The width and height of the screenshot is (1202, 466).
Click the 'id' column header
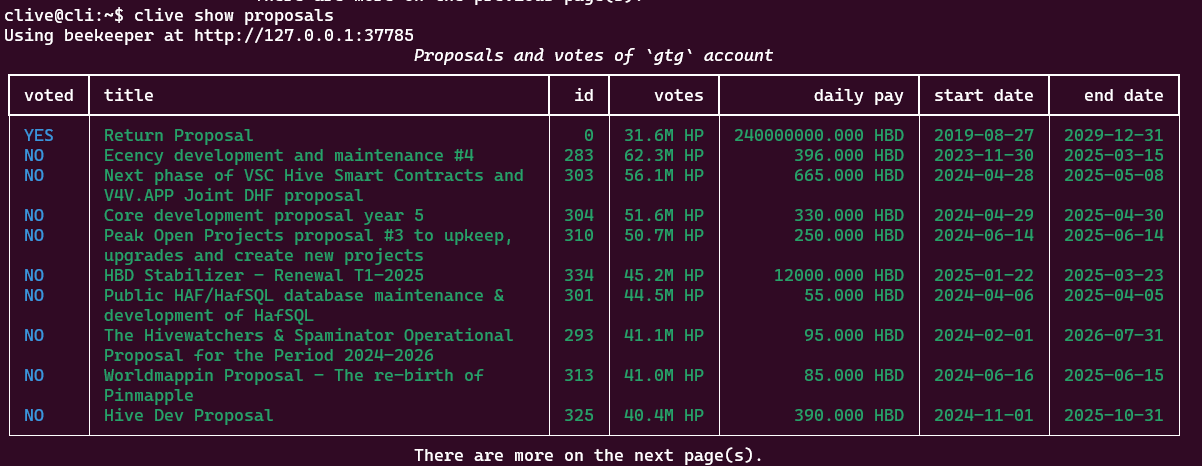584,95
